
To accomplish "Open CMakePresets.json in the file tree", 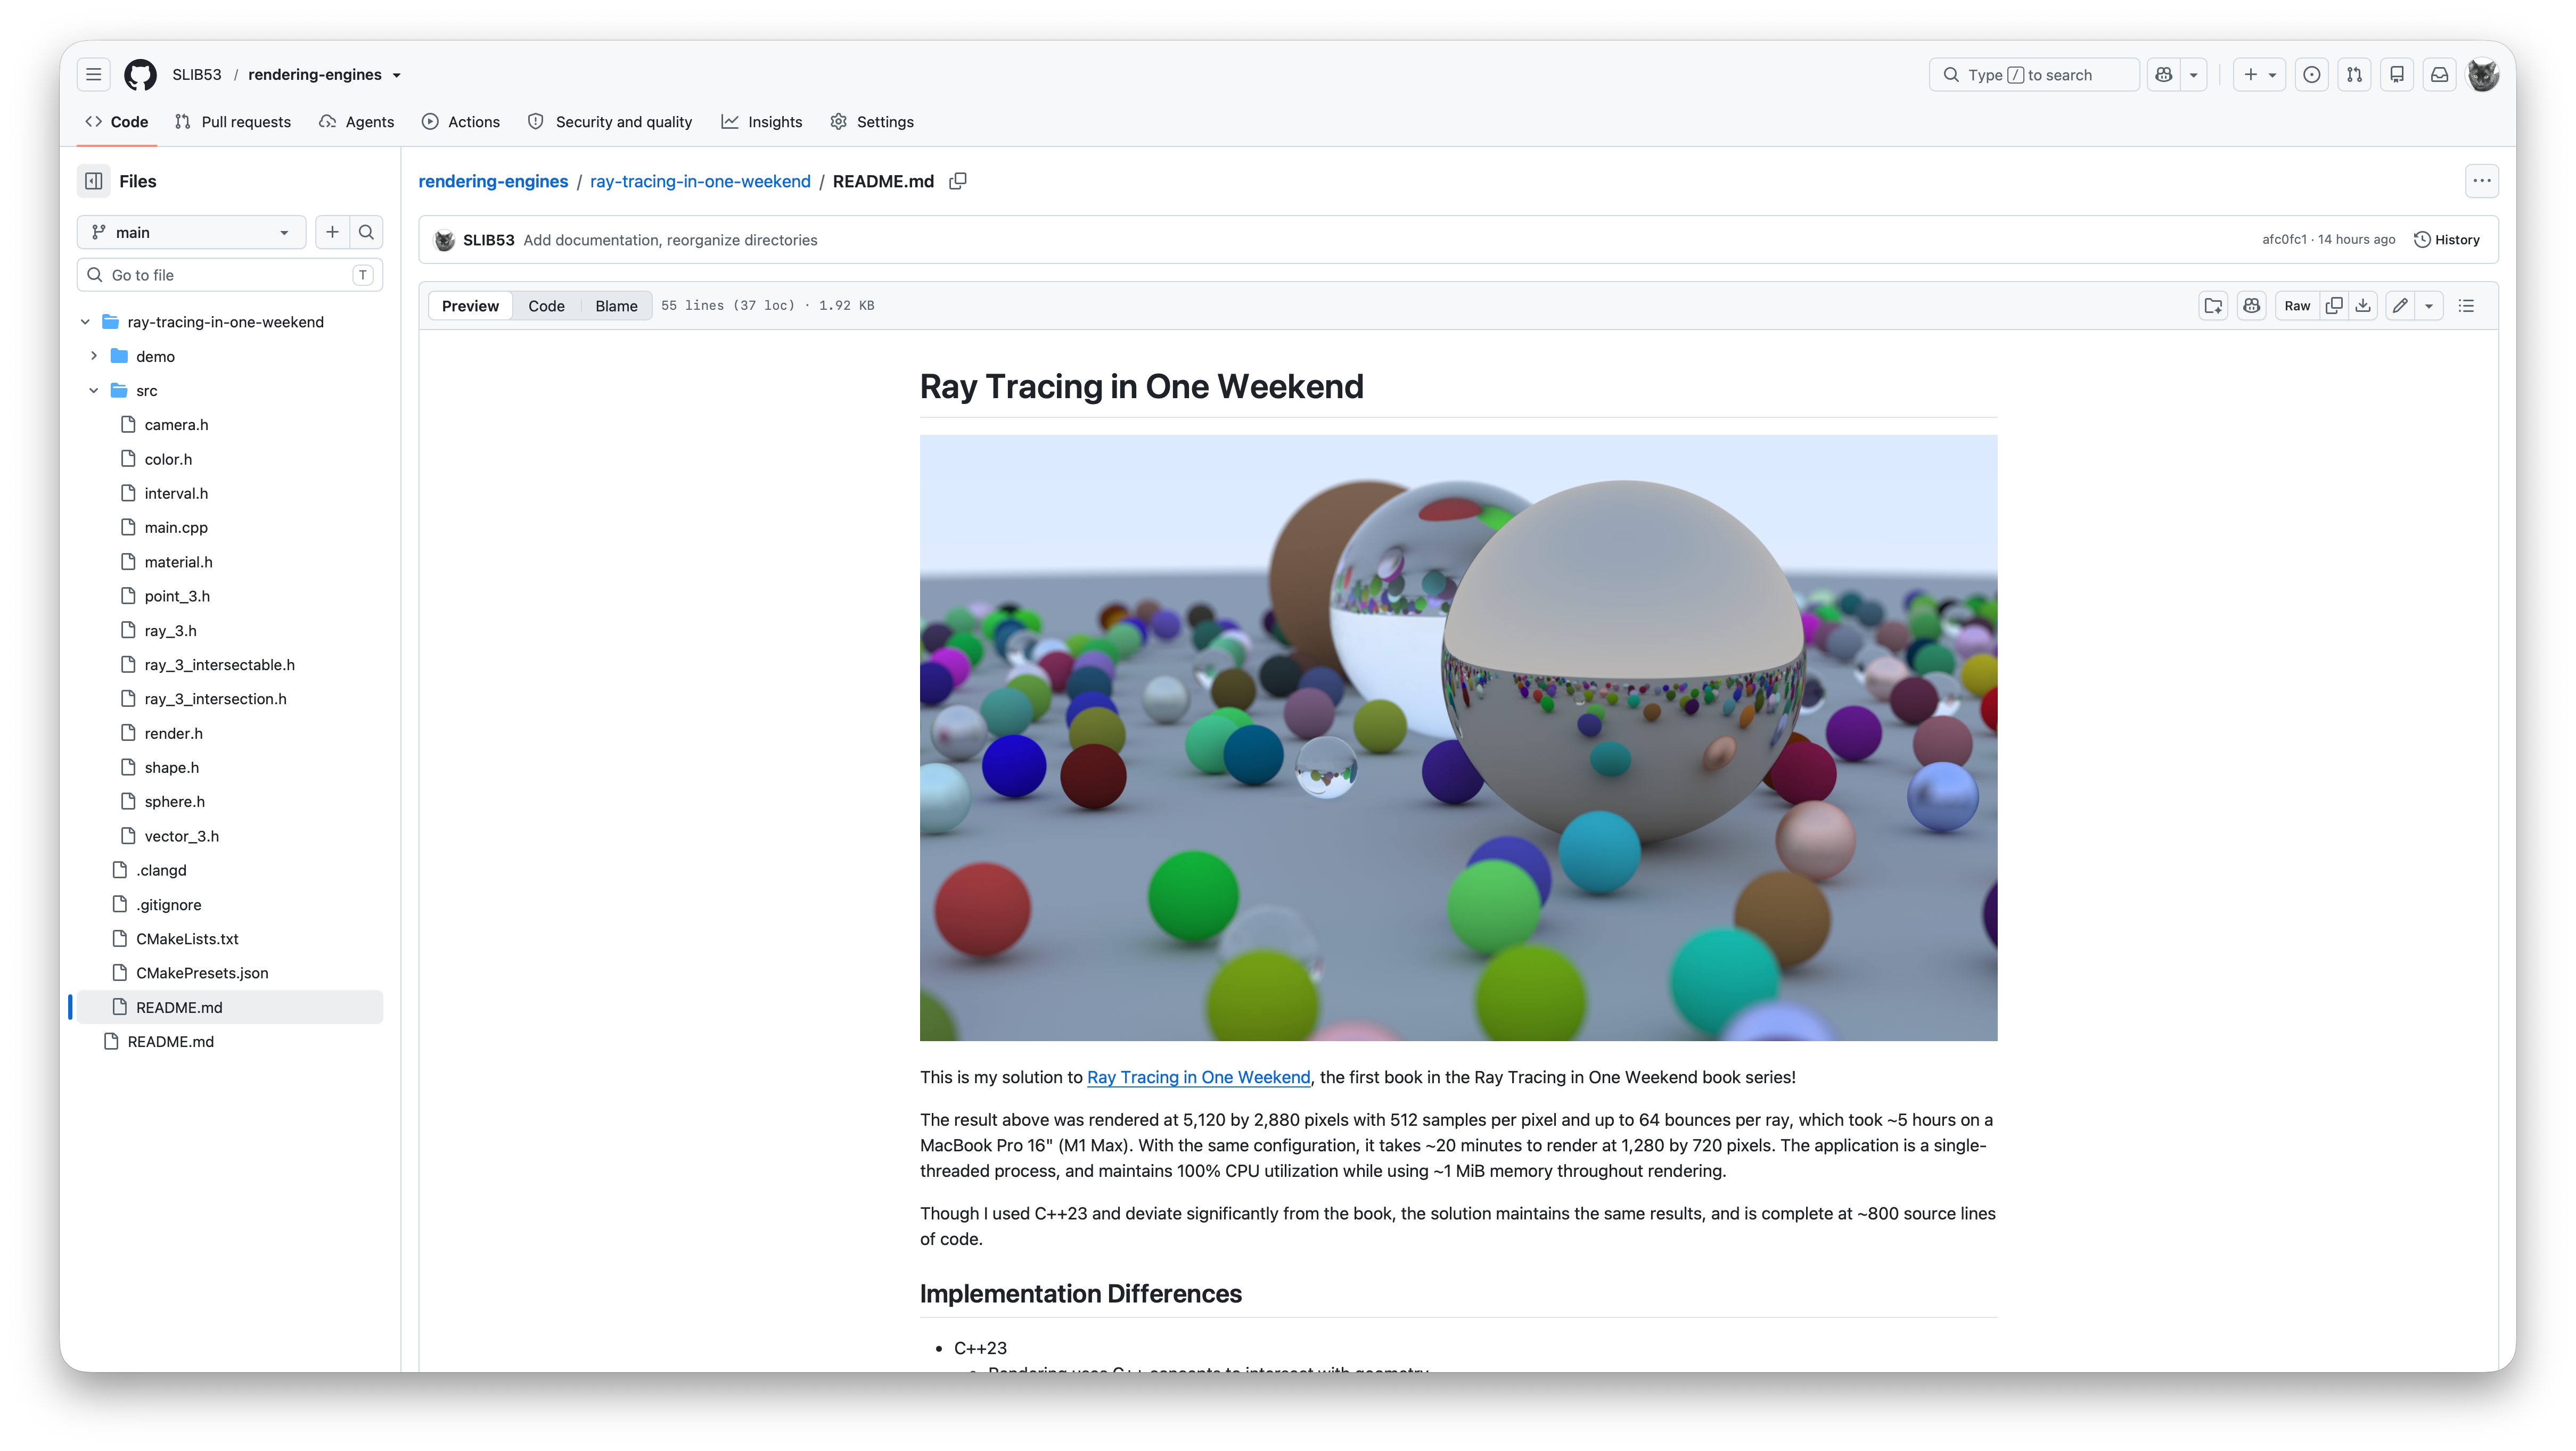I will (x=202, y=973).
